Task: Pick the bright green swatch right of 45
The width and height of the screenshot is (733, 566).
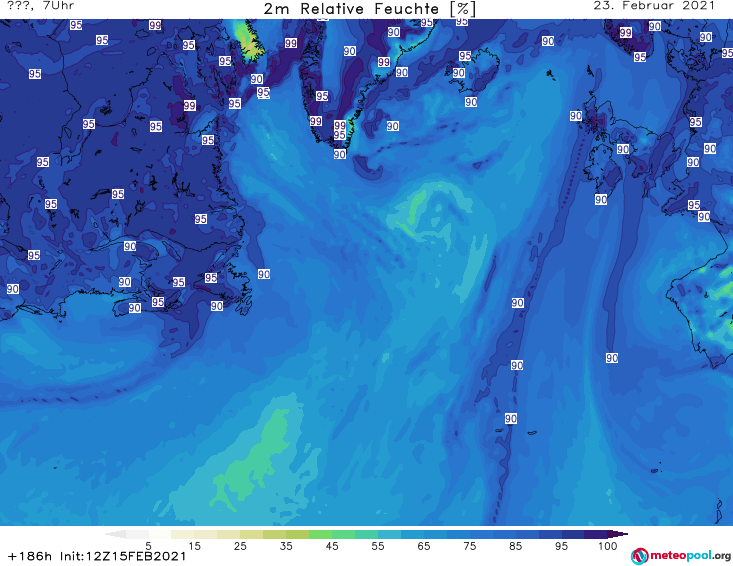Action: 344,534
